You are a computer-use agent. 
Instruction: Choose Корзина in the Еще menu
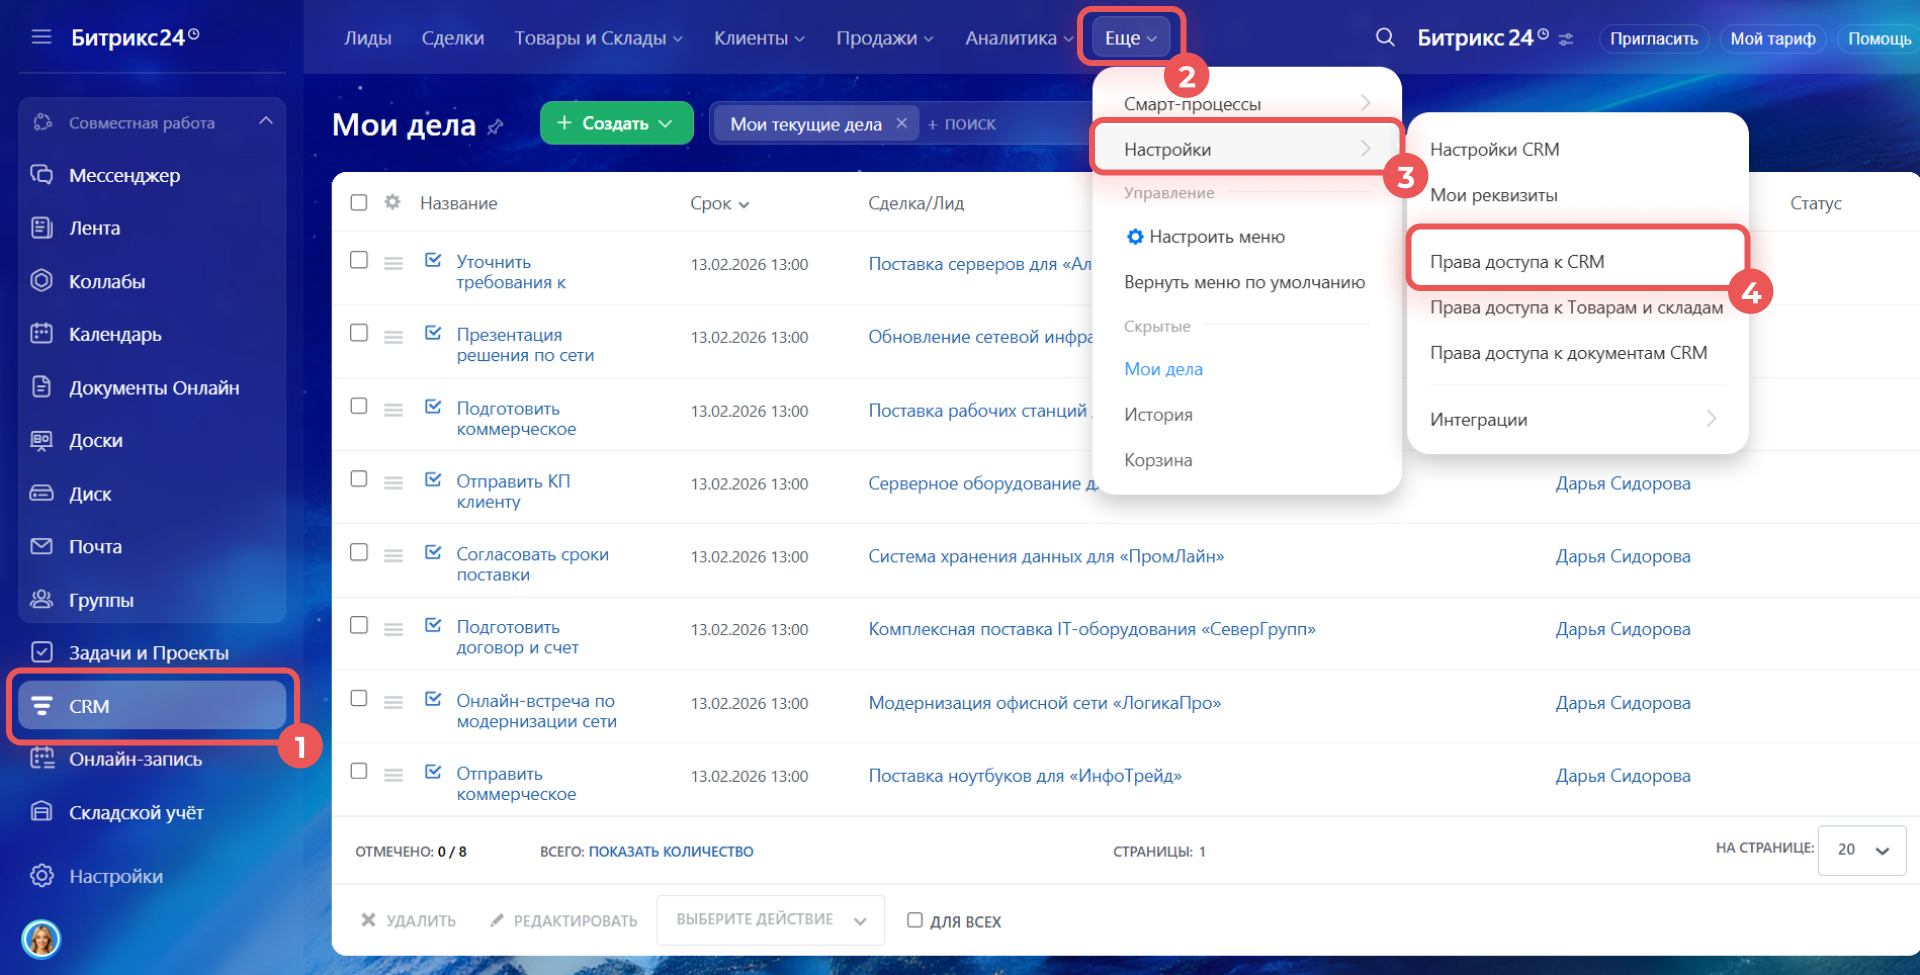(x=1157, y=460)
